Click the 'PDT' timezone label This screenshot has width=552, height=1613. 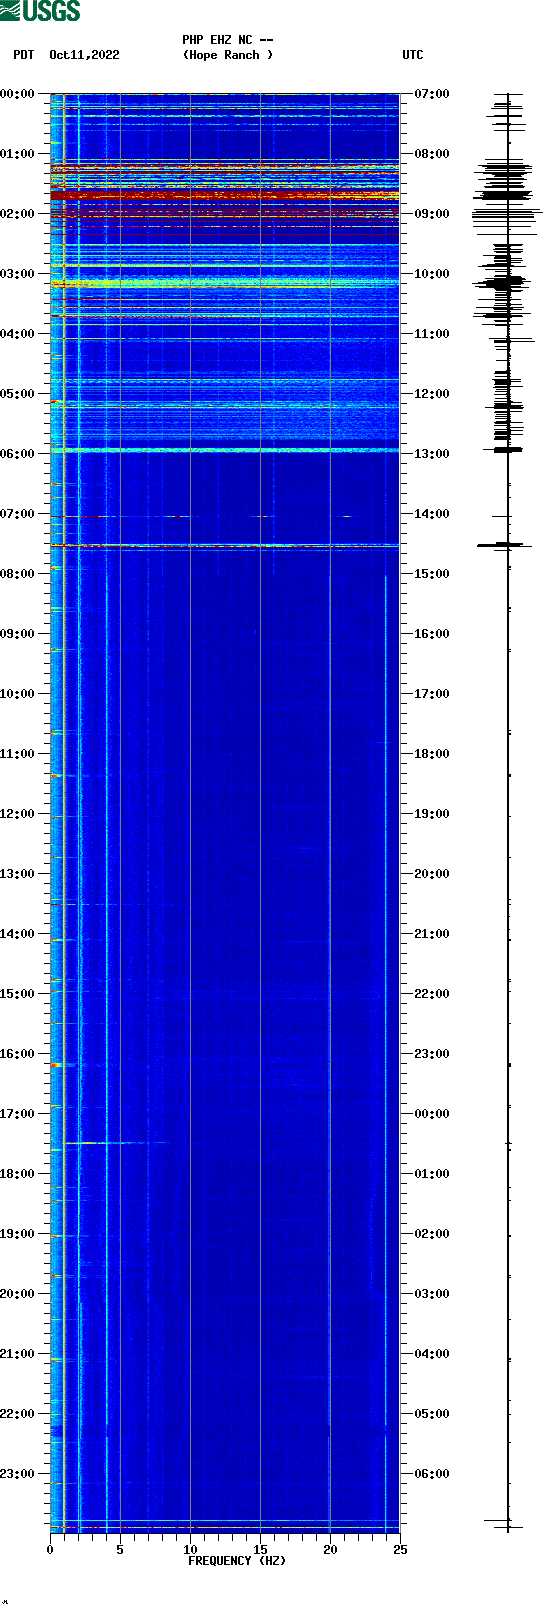coord(23,55)
